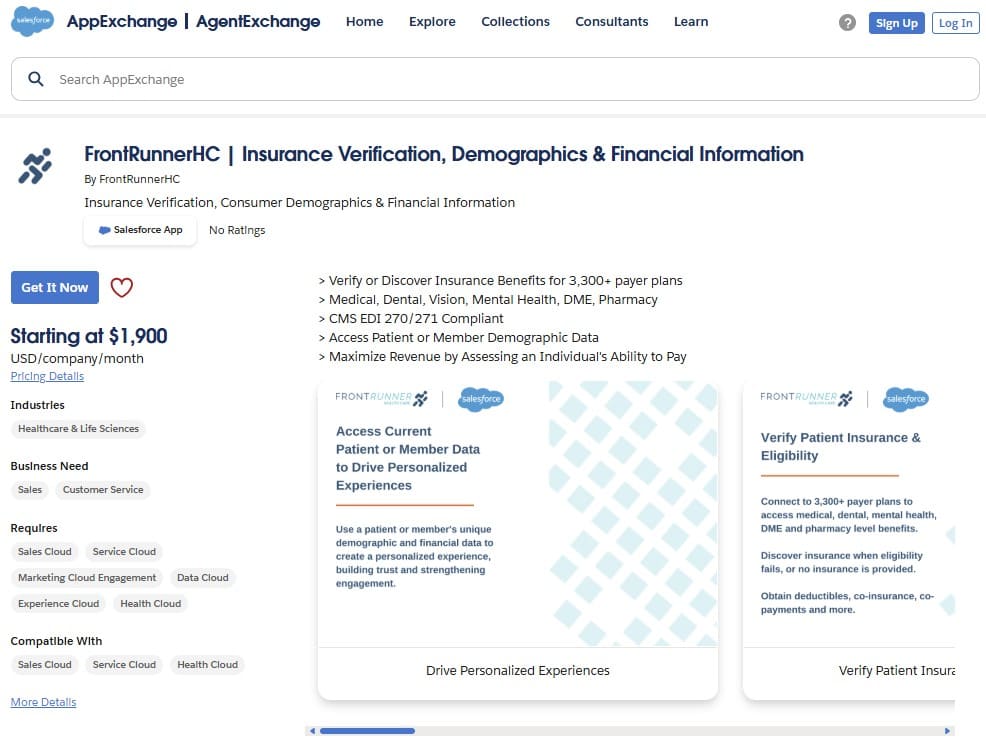Open the Learn menu item
This screenshot has width=986, height=743.
coord(691,21)
